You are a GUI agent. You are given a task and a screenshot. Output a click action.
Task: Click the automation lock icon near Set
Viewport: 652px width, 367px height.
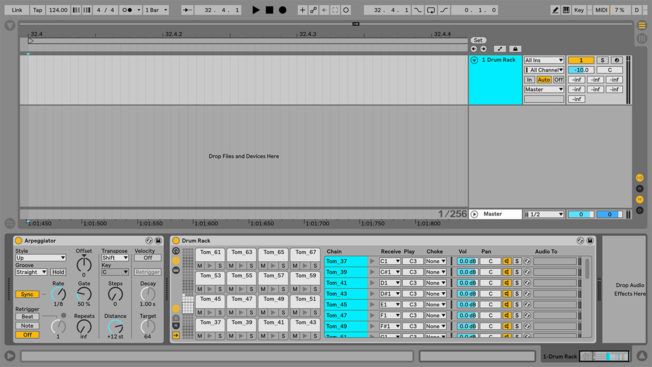click(x=515, y=49)
